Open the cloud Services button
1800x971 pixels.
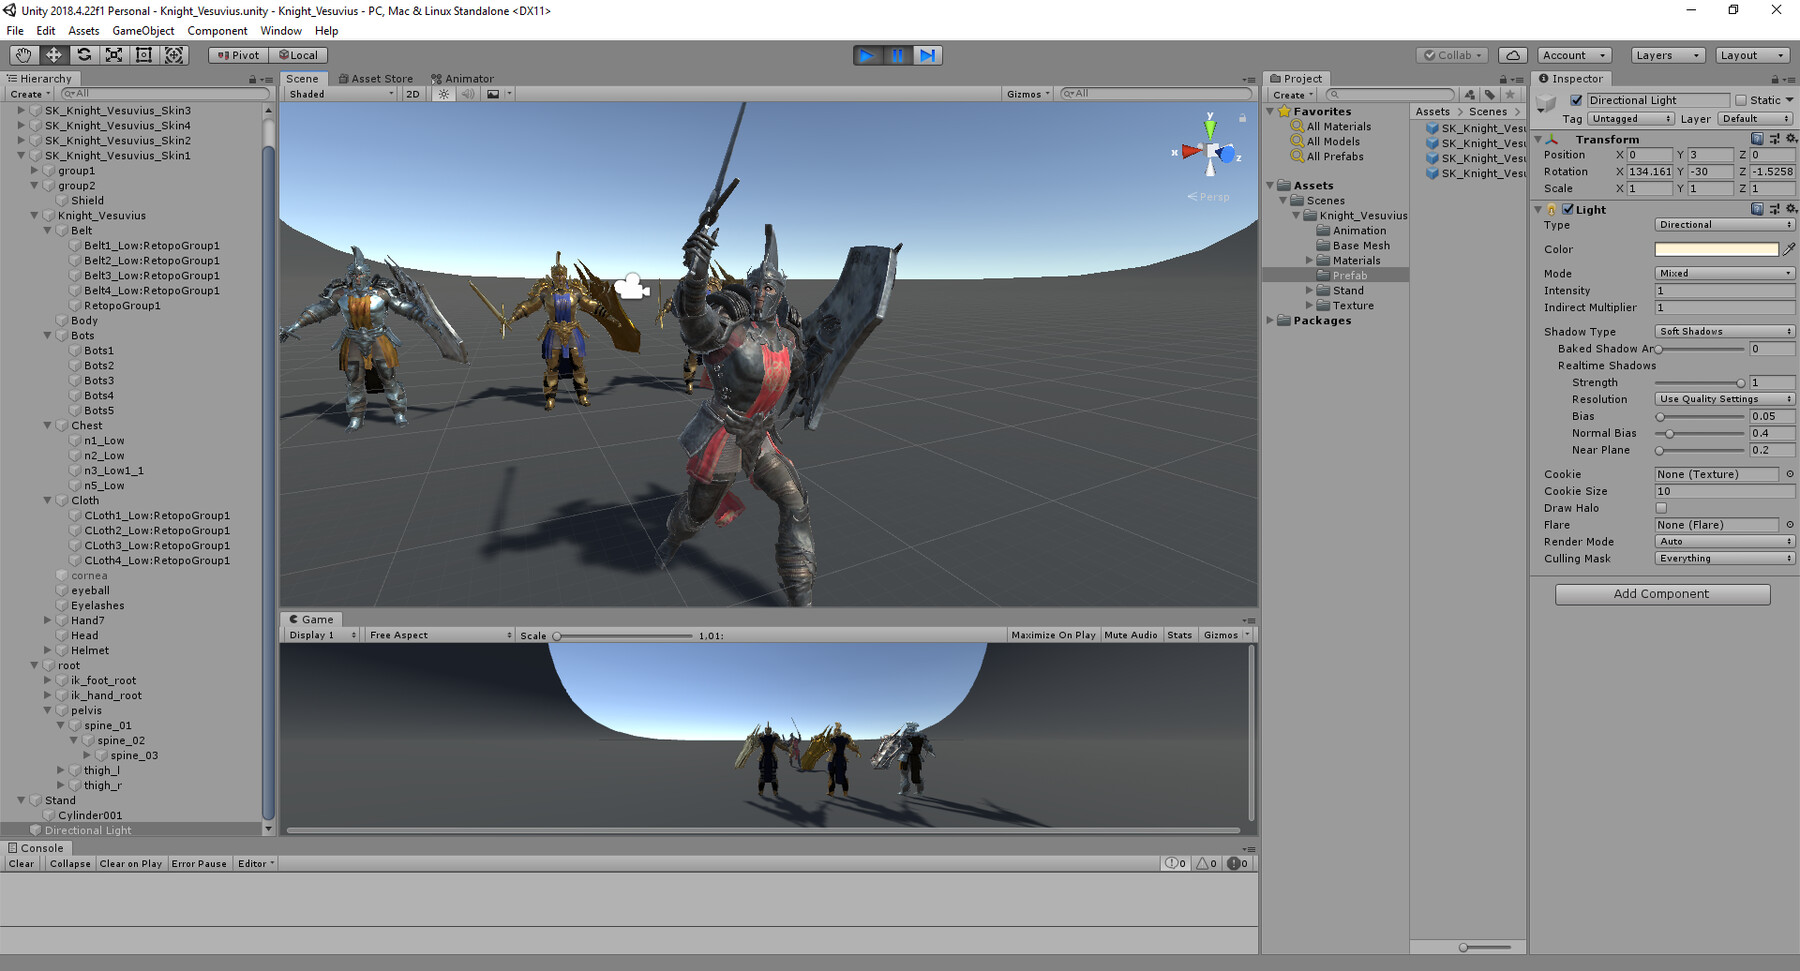[1513, 55]
